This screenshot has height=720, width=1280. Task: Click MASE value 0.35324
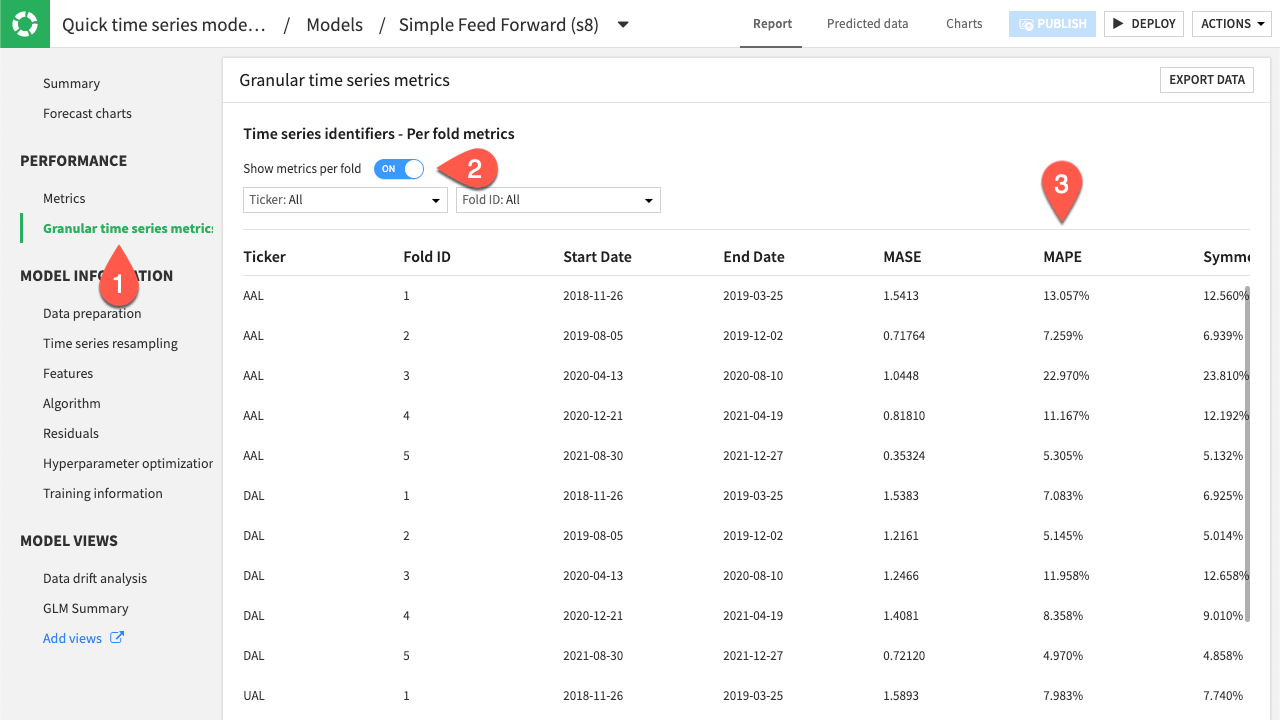pos(904,456)
